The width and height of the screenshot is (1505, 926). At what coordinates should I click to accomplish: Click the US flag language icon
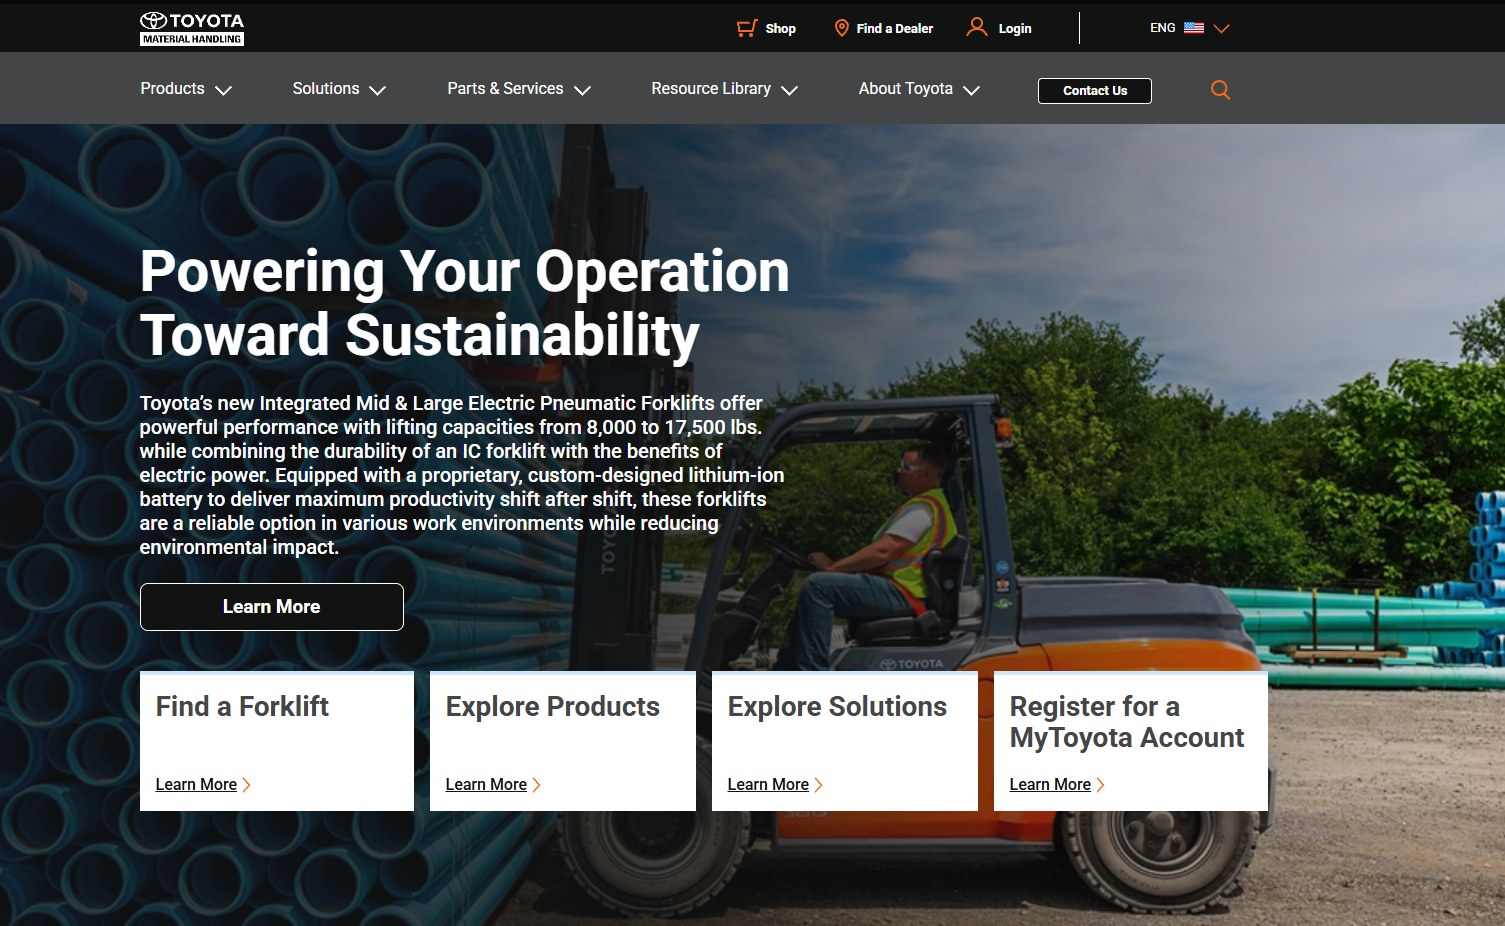[x=1194, y=28]
